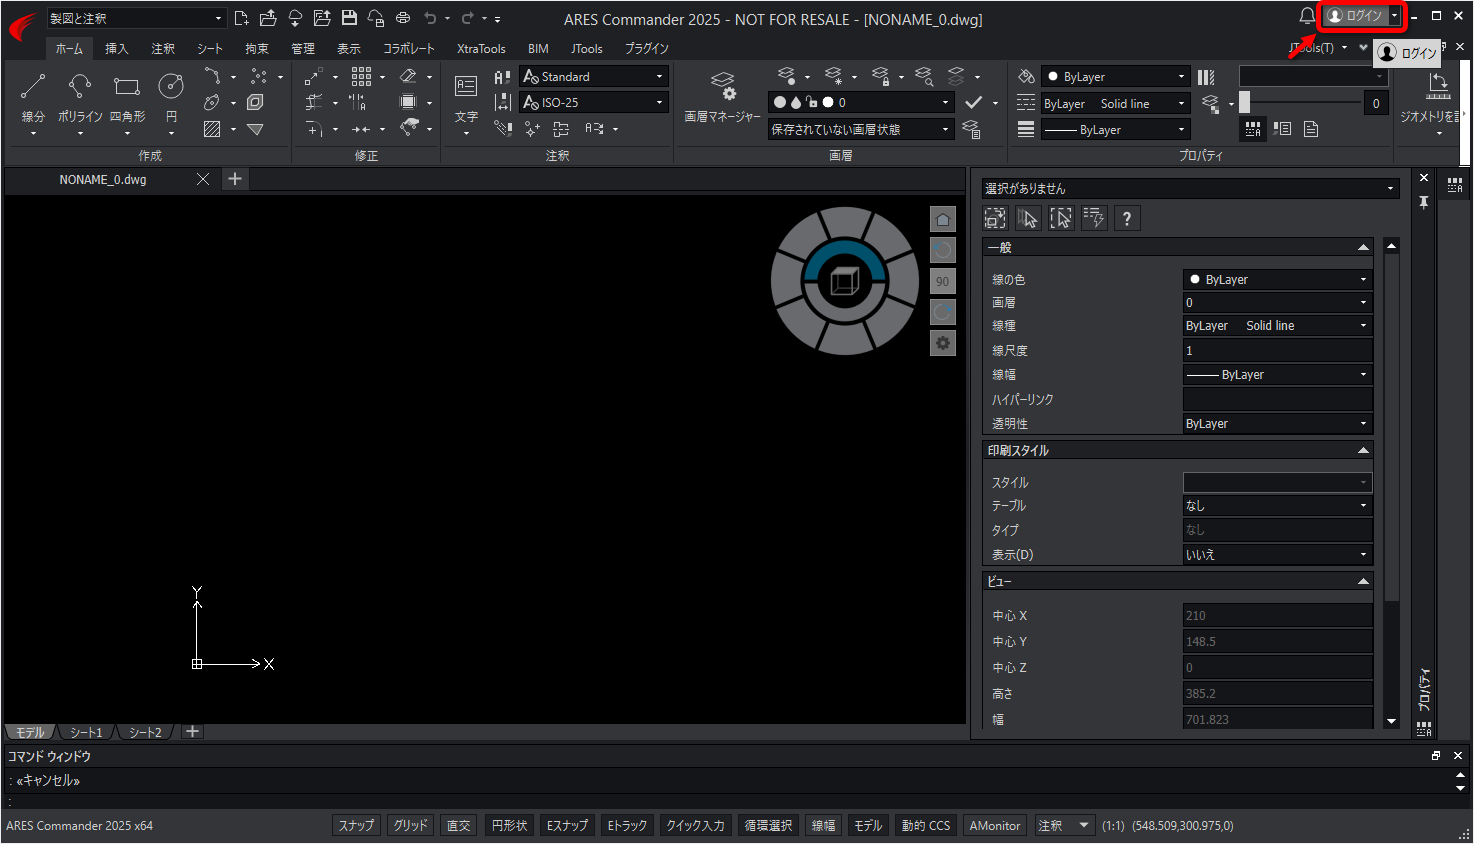The image size is (1474, 844).
Task: Choose the 四角形 rectangle tool
Action: (127, 98)
